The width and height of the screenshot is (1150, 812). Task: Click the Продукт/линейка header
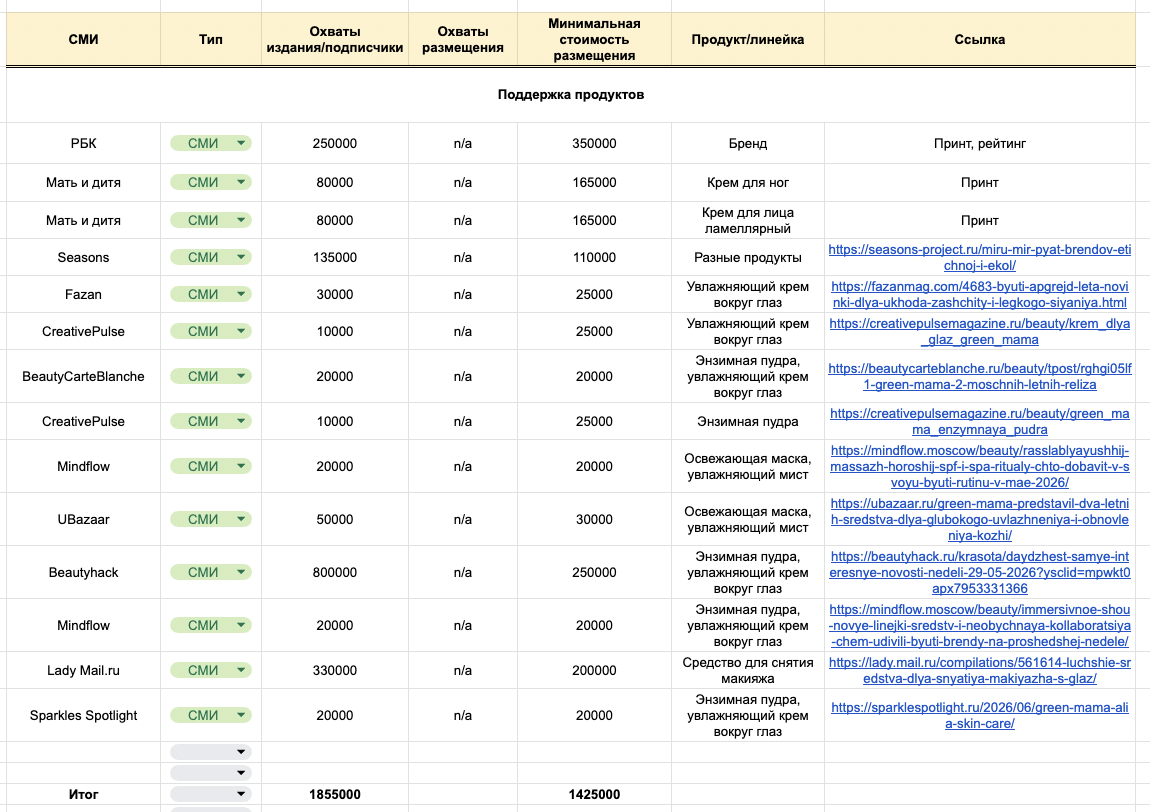(747, 39)
